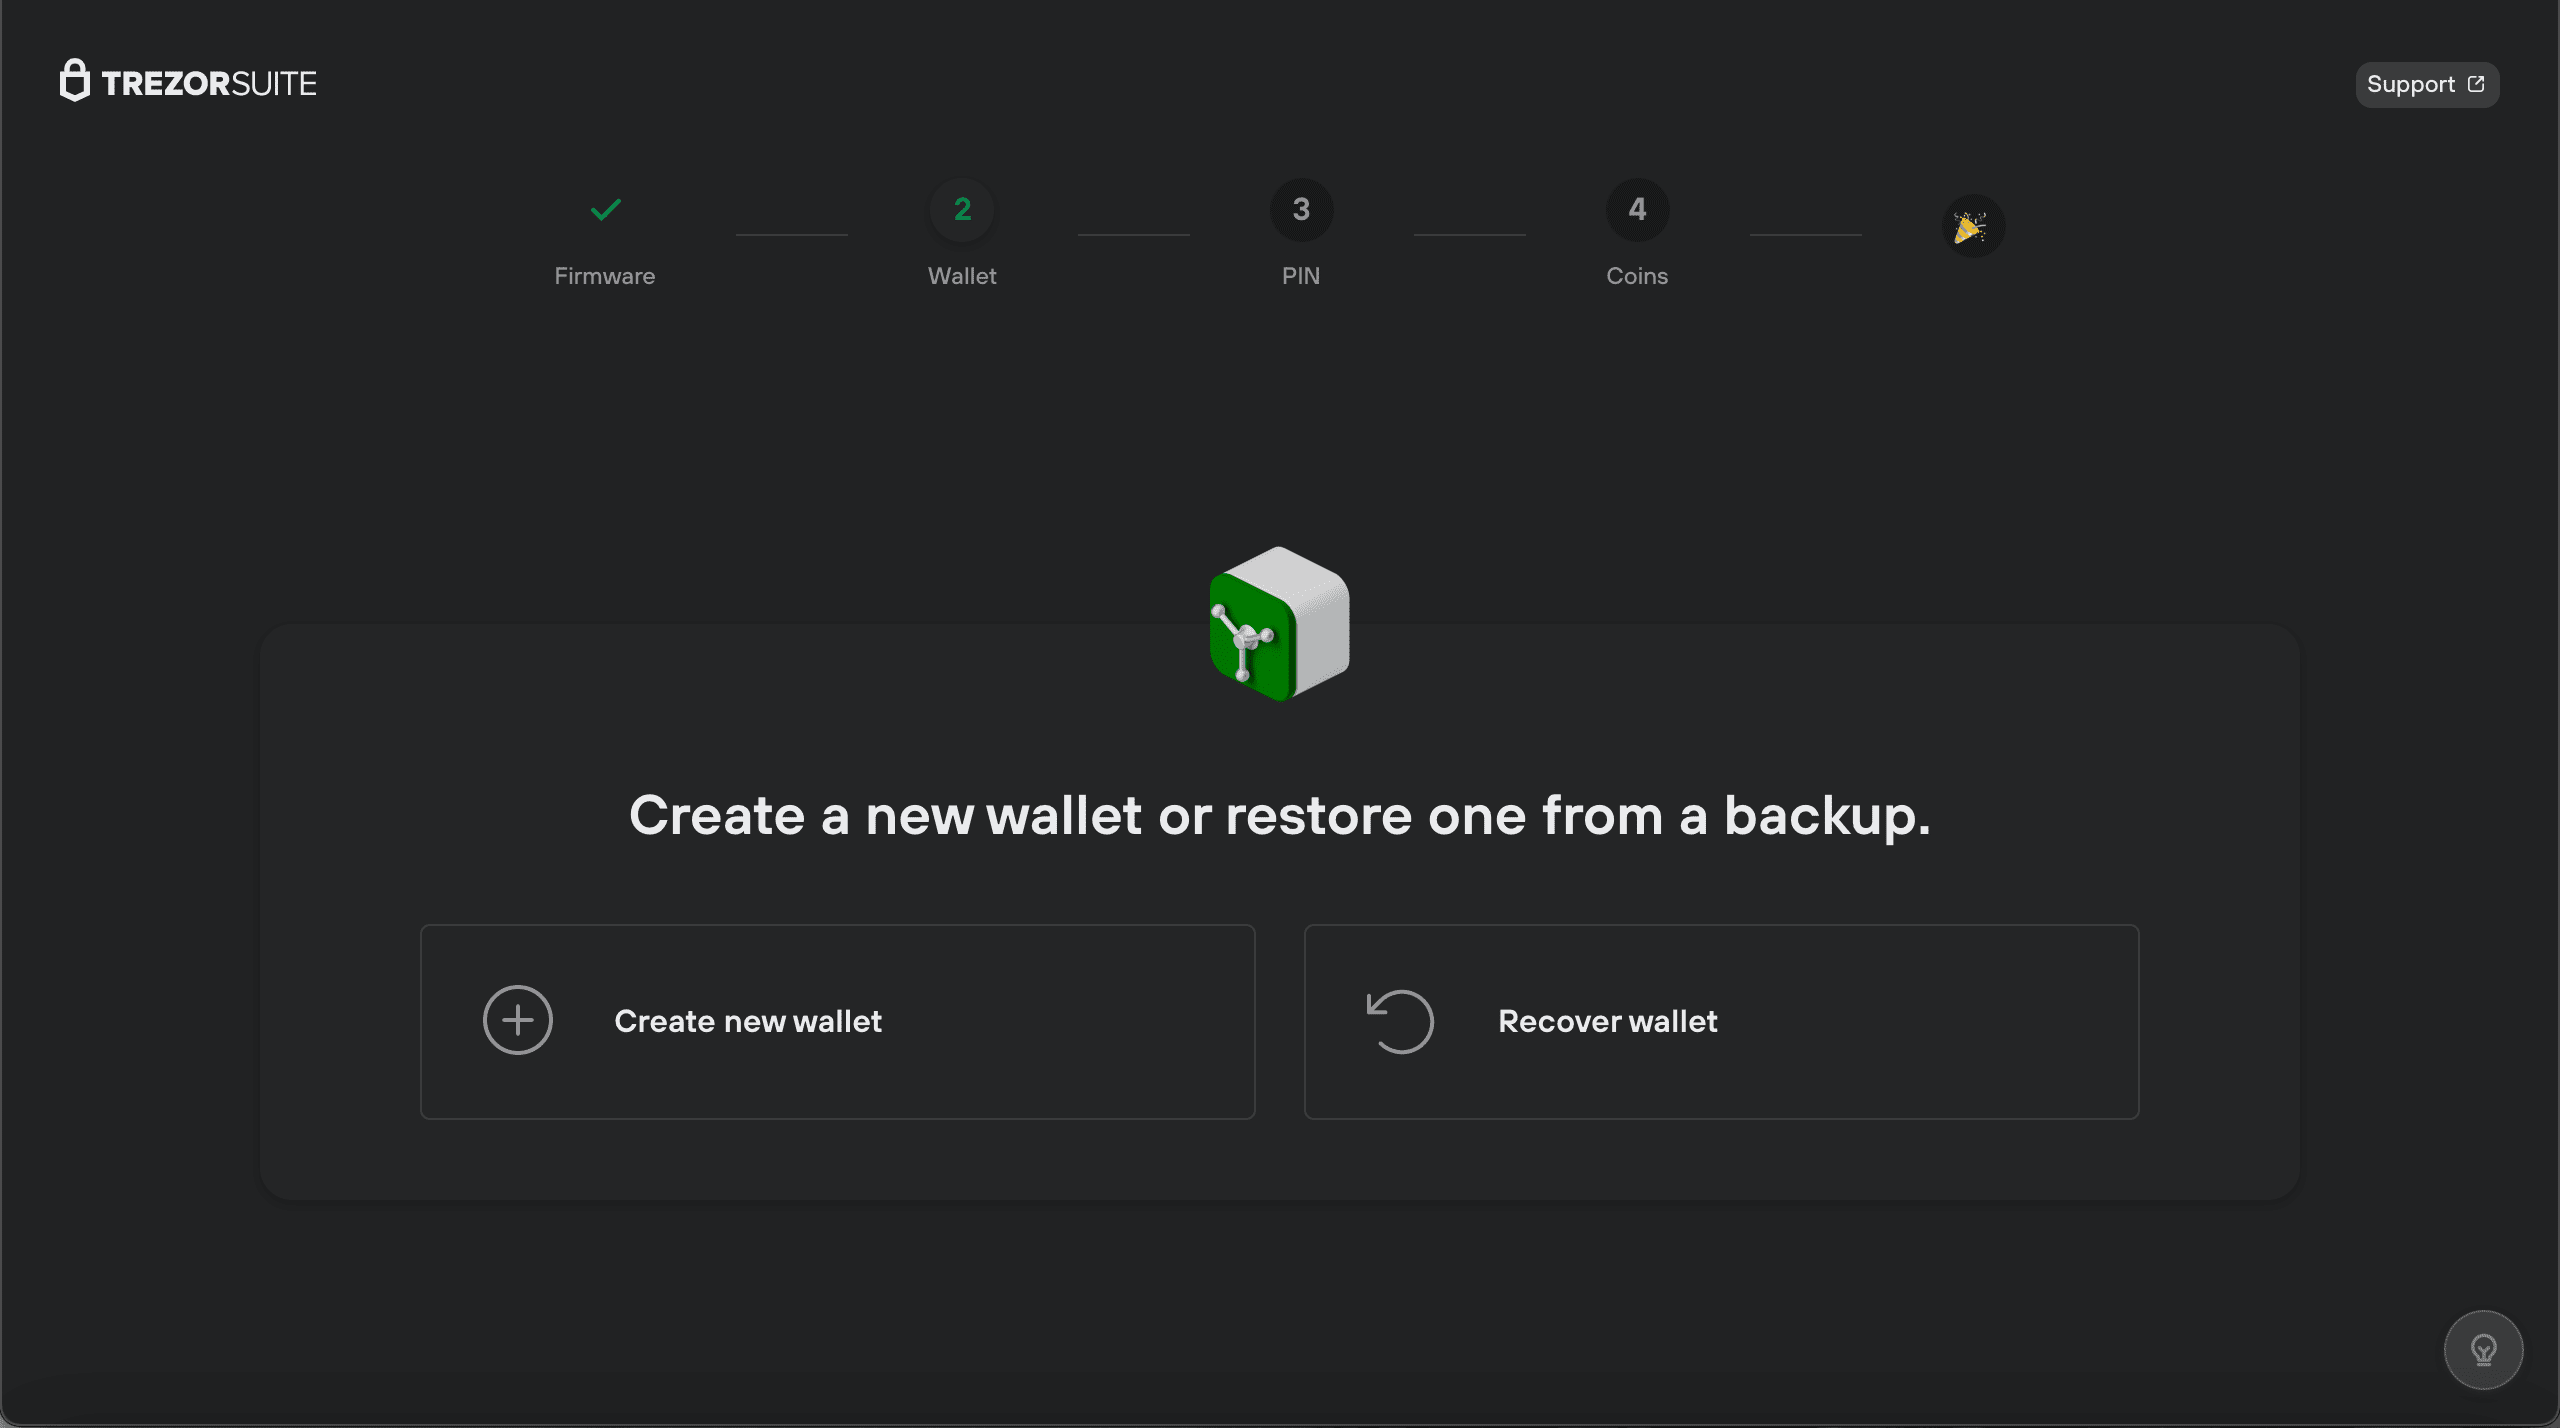Click the plus icon inside Create new wallet
2560x1428 pixels.
click(518, 1020)
